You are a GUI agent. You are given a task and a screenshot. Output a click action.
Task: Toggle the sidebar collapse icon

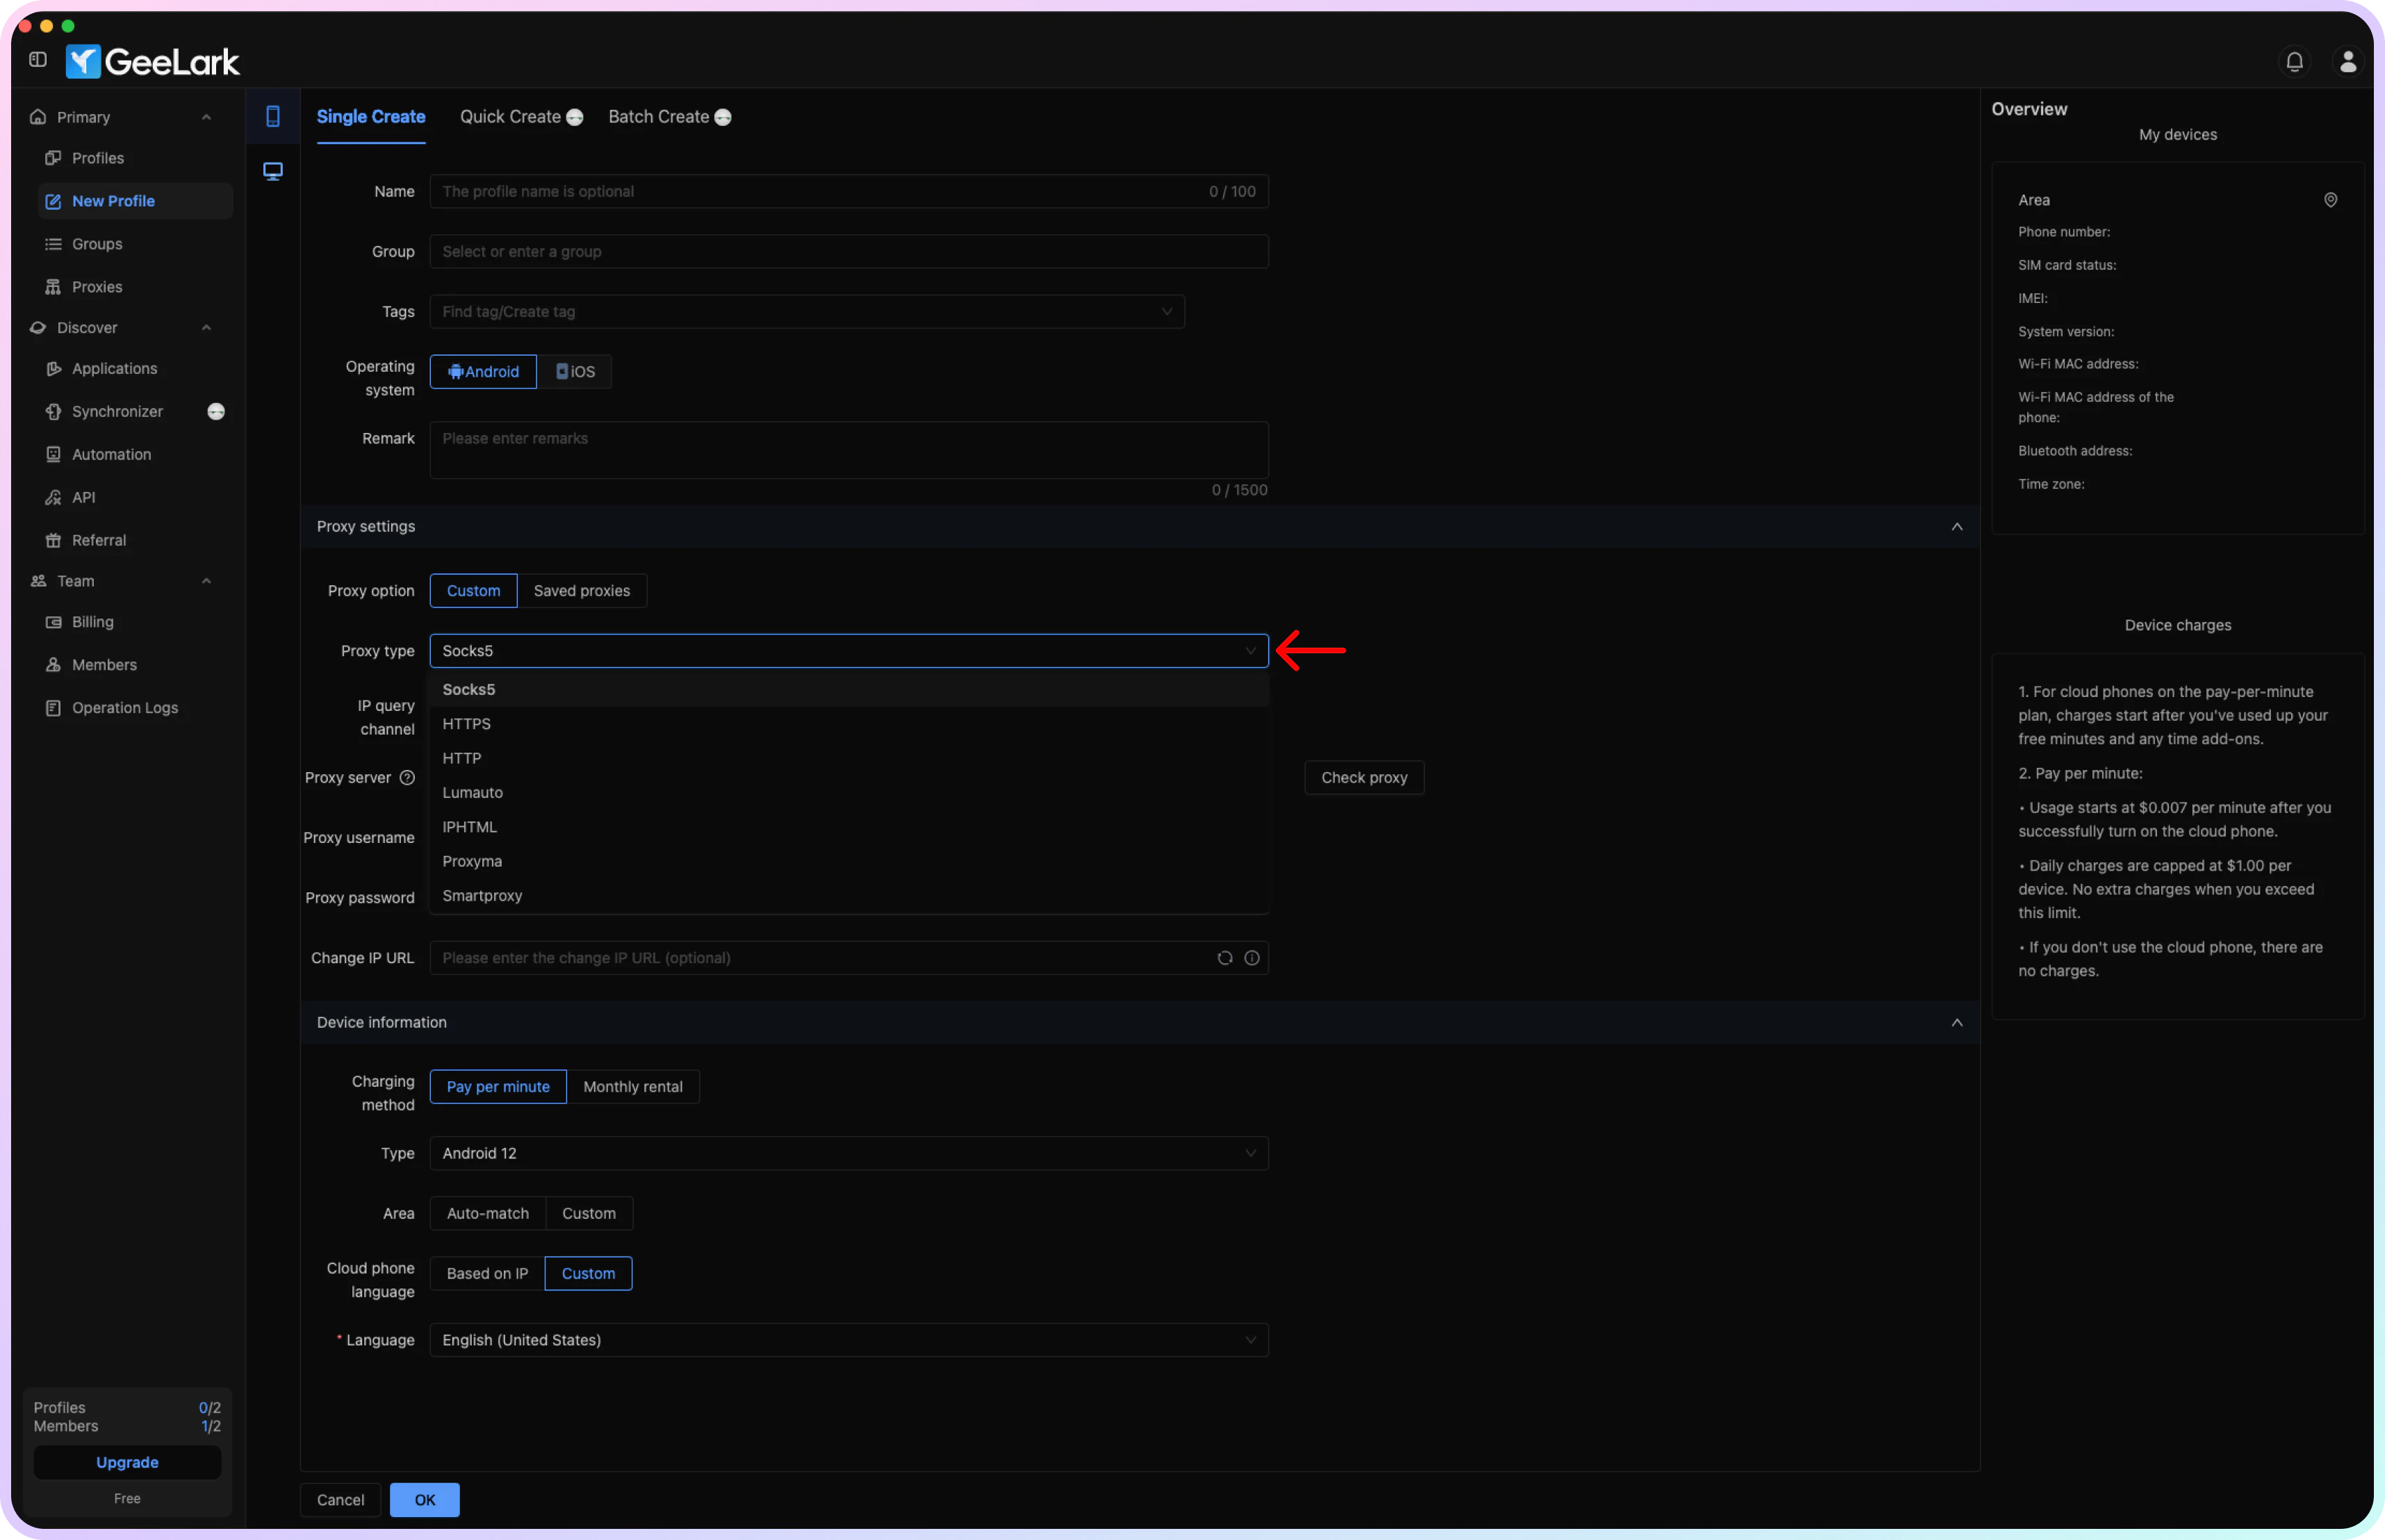[38, 60]
